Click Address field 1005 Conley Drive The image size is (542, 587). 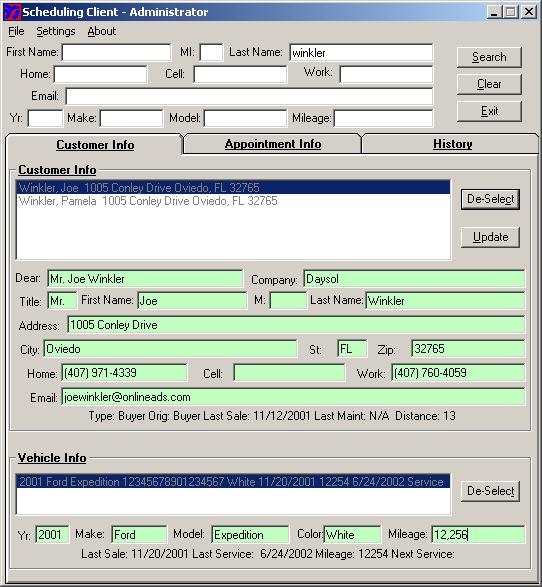tap(296, 325)
